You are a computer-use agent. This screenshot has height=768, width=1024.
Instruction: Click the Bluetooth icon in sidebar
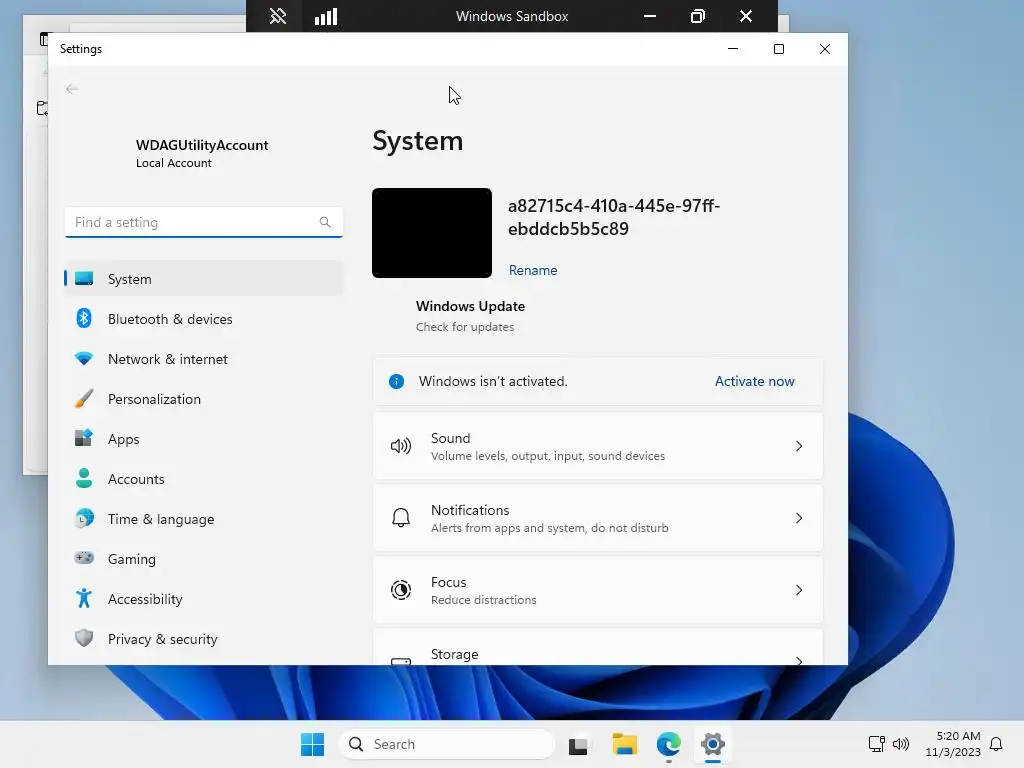[84, 318]
